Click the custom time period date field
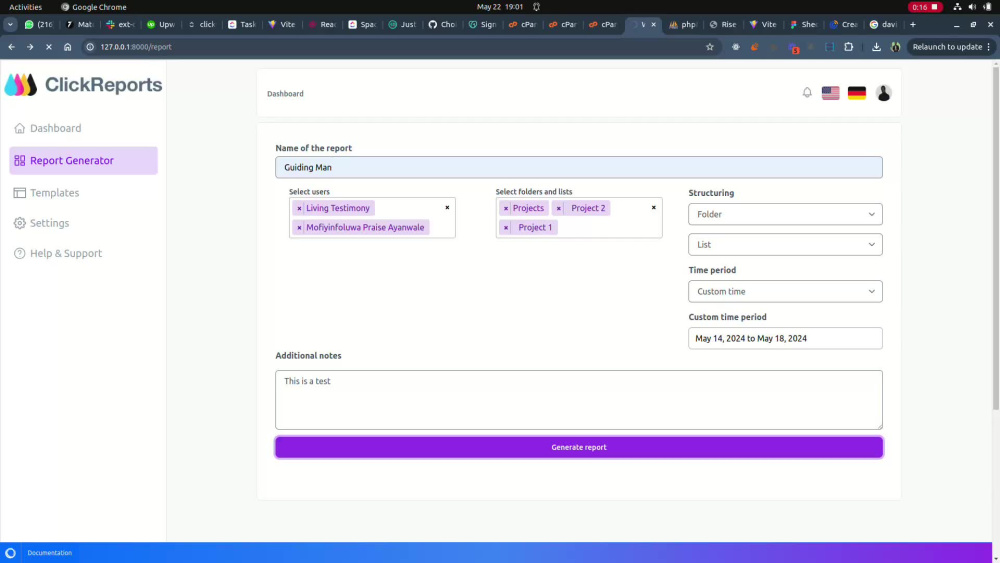The height and width of the screenshot is (563, 1000). (785, 339)
